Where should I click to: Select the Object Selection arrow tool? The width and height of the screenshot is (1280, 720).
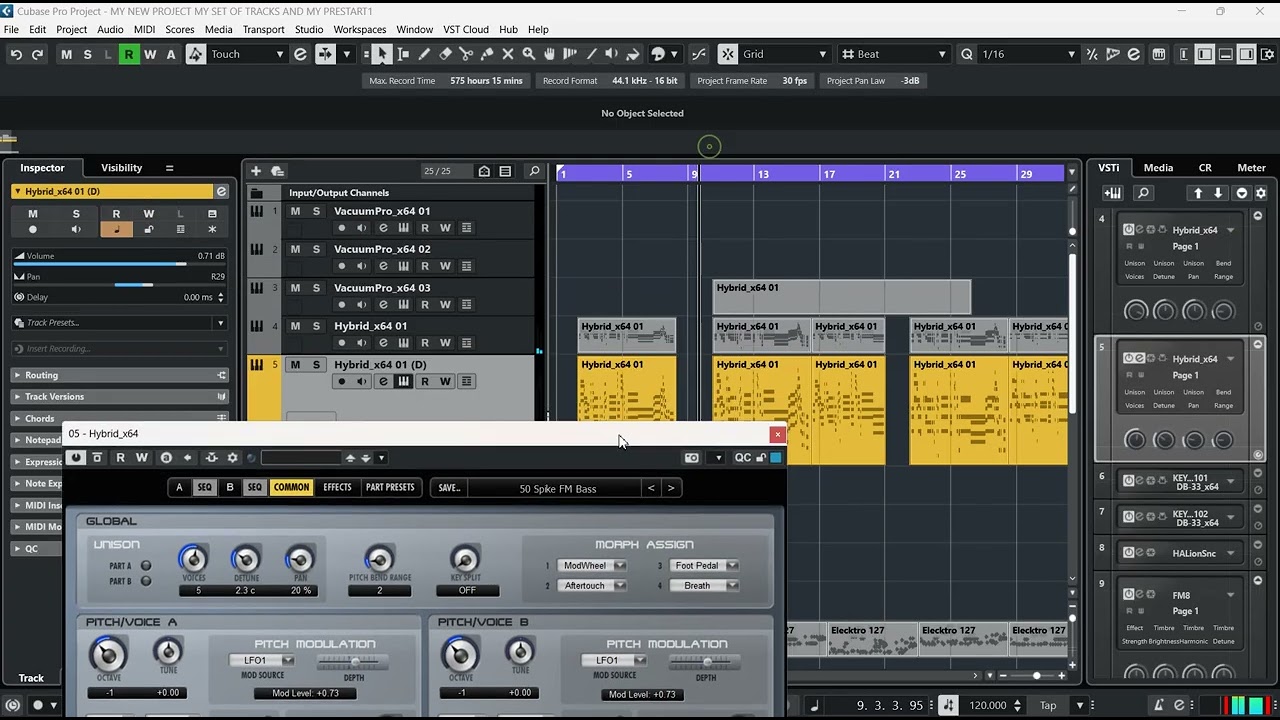(x=381, y=54)
